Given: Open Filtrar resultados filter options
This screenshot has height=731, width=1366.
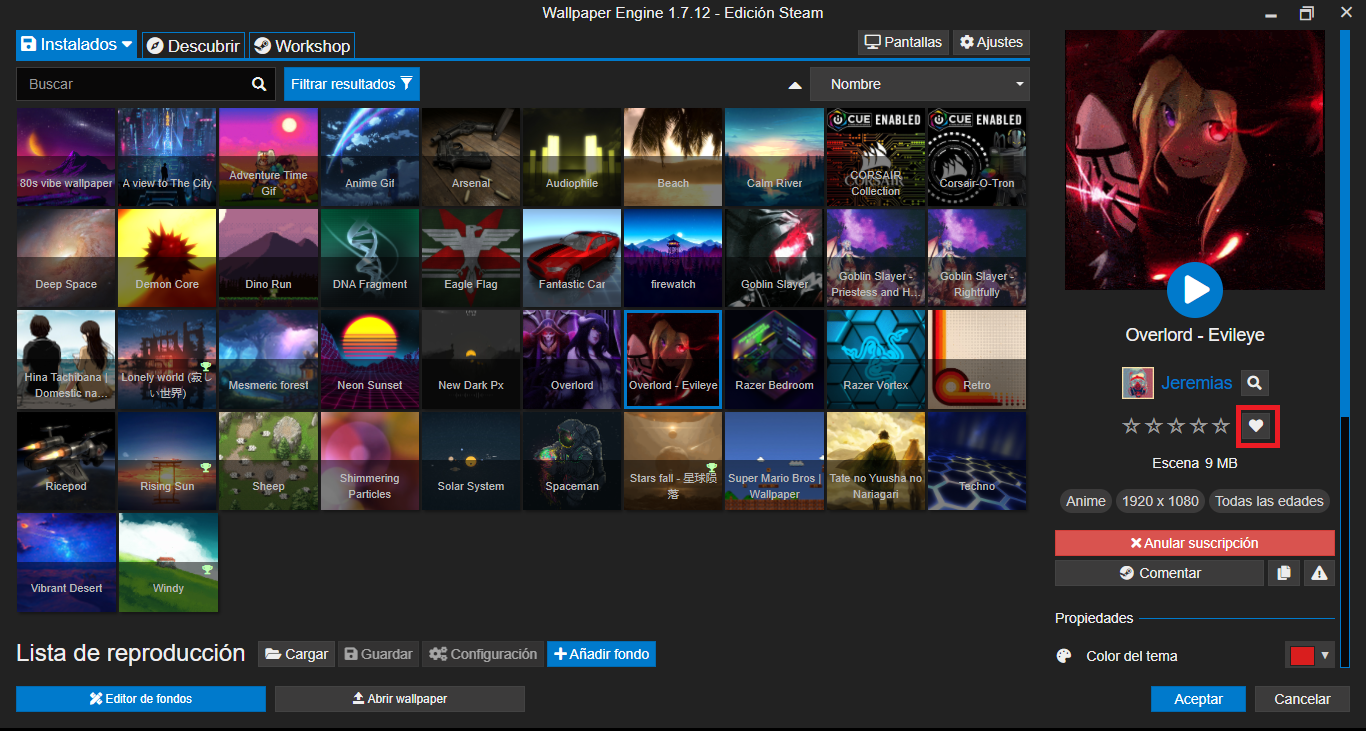Looking at the screenshot, I should coord(351,84).
